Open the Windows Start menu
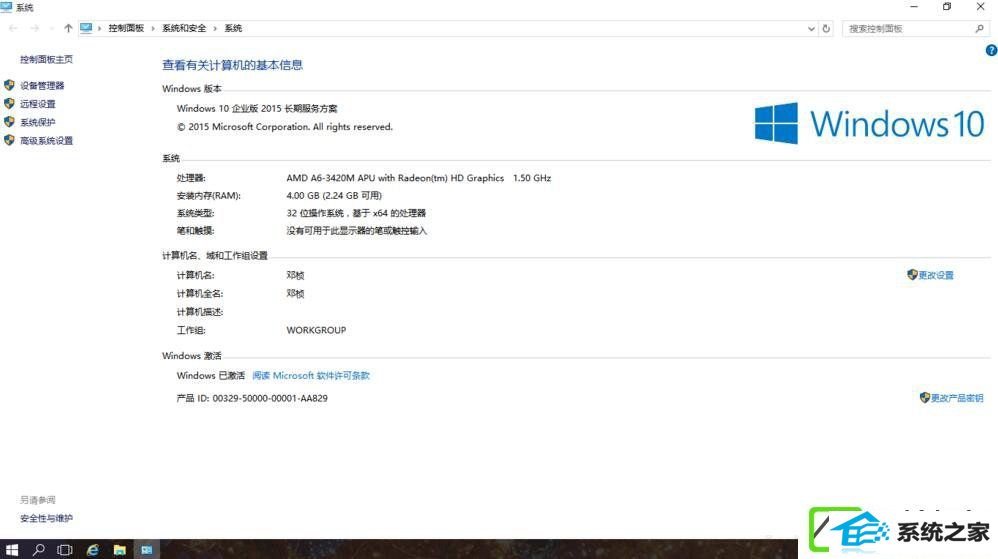 click(11, 549)
